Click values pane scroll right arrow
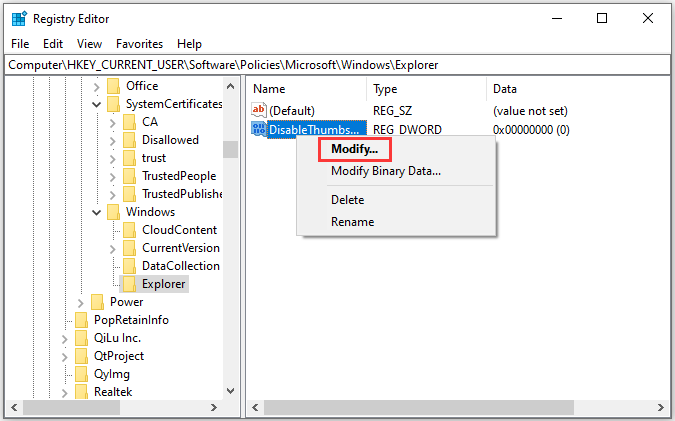 [661, 407]
